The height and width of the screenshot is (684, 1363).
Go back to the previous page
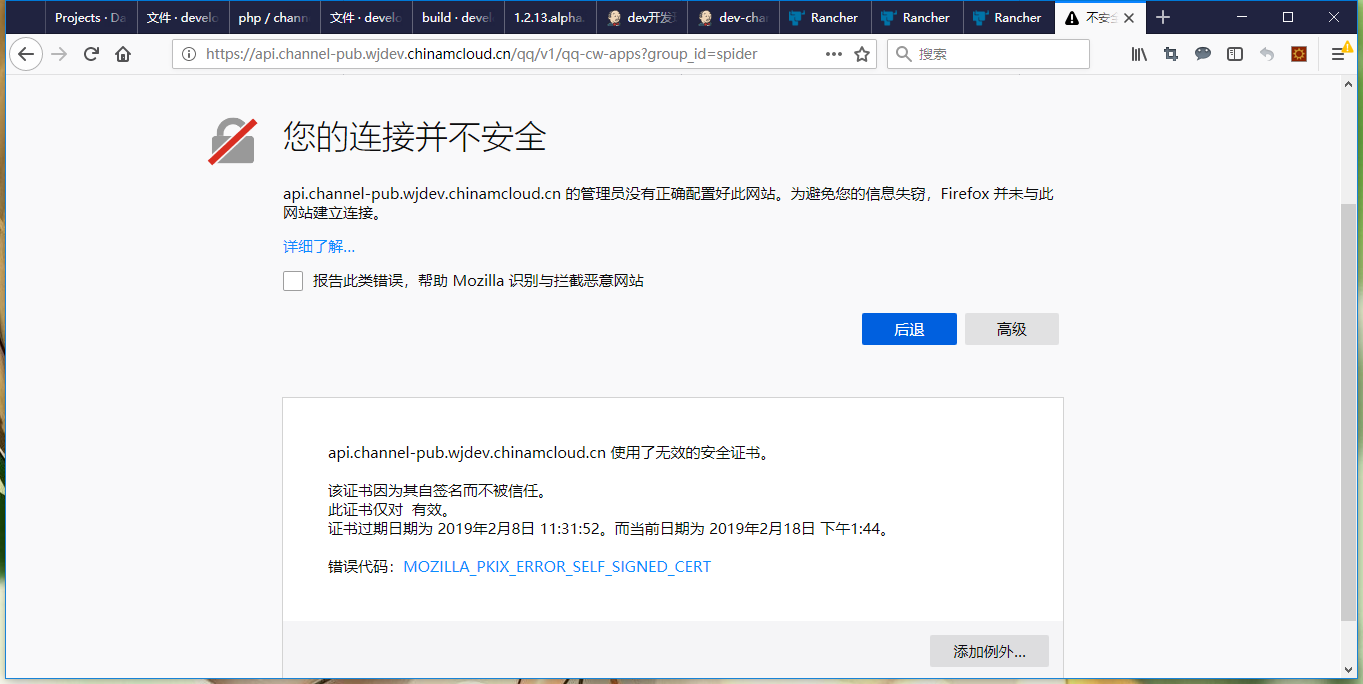click(x=26, y=54)
